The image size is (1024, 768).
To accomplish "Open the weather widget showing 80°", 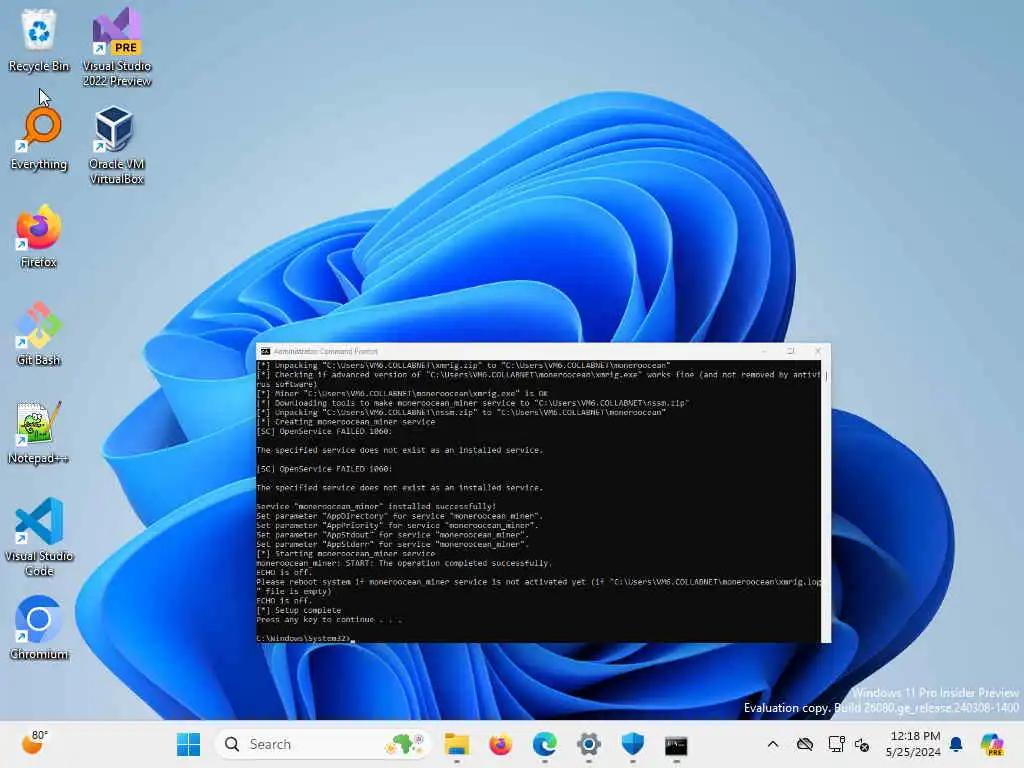I will tap(35, 743).
